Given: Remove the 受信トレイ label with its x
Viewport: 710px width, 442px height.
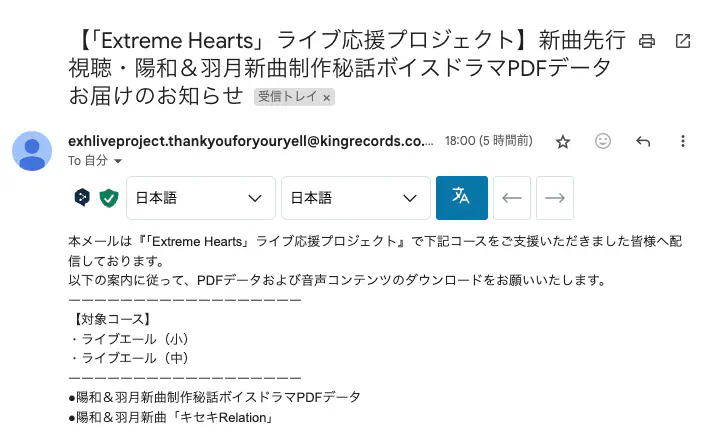Looking at the screenshot, I should pyautogui.click(x=326, y=98).
